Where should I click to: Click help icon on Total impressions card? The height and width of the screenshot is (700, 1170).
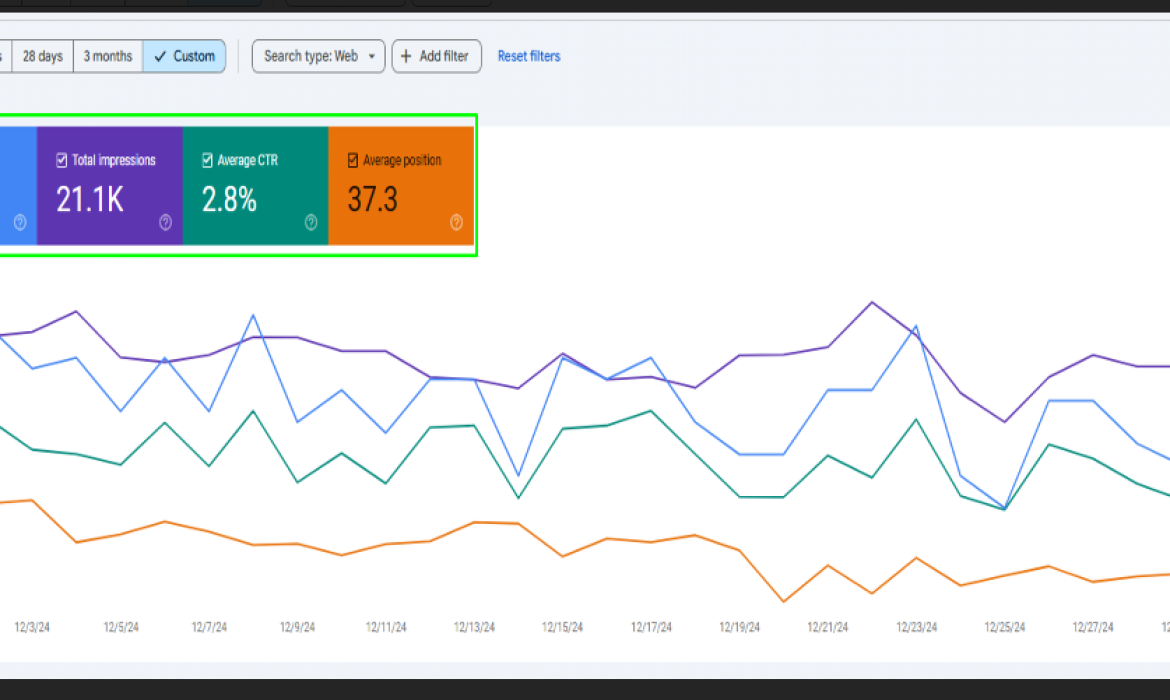point(166,222)
